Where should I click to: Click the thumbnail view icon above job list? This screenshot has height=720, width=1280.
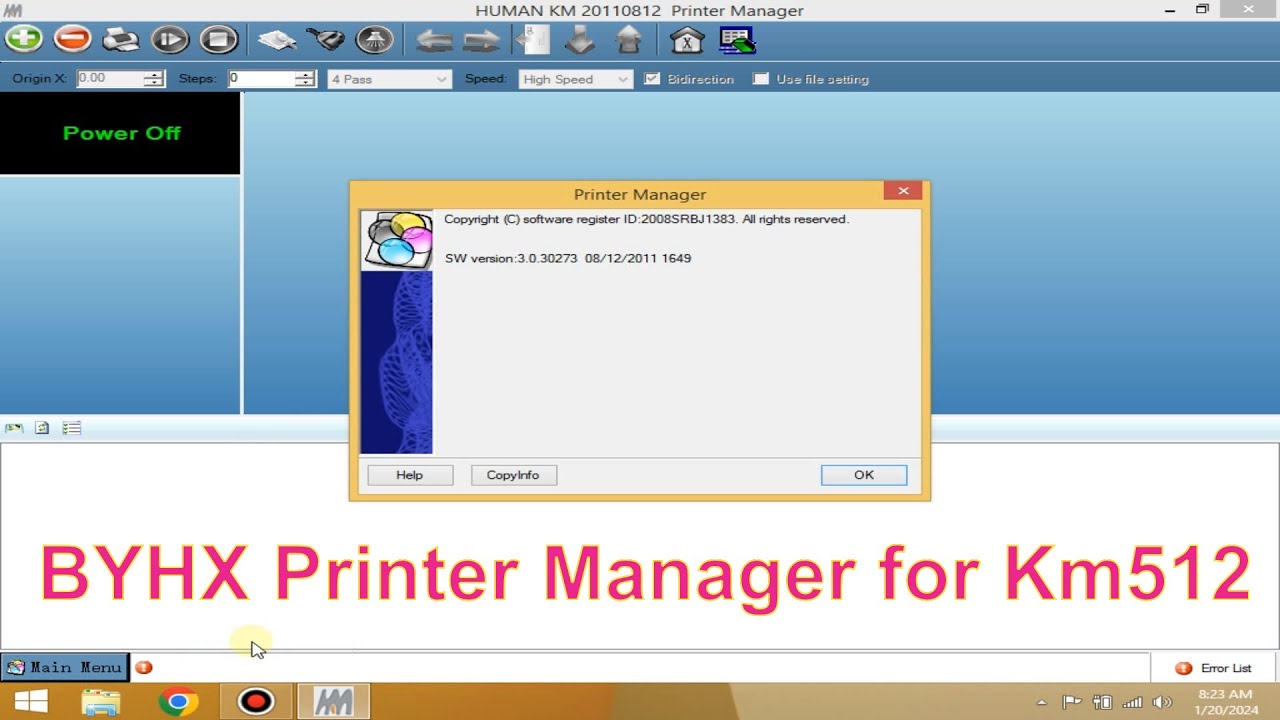13,428
